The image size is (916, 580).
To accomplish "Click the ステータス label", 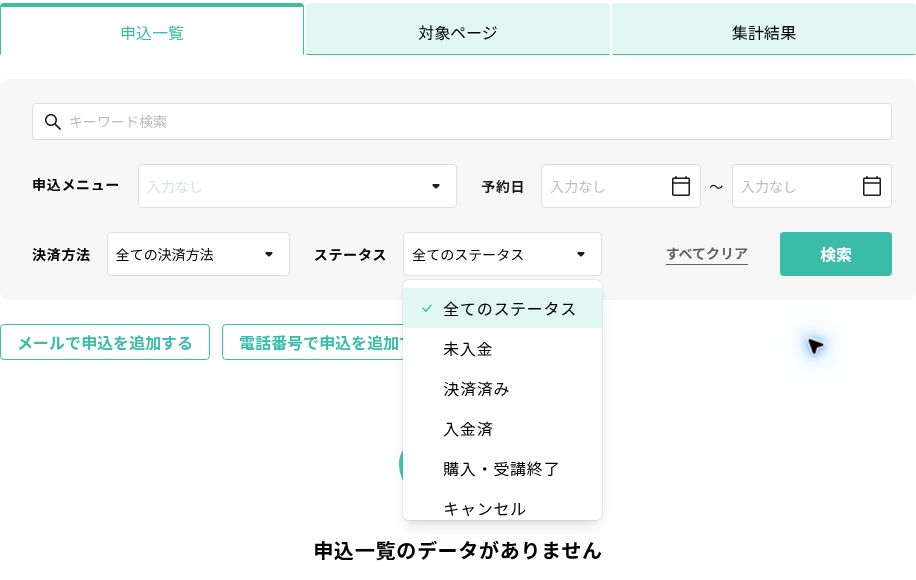I will click(350, 255).
